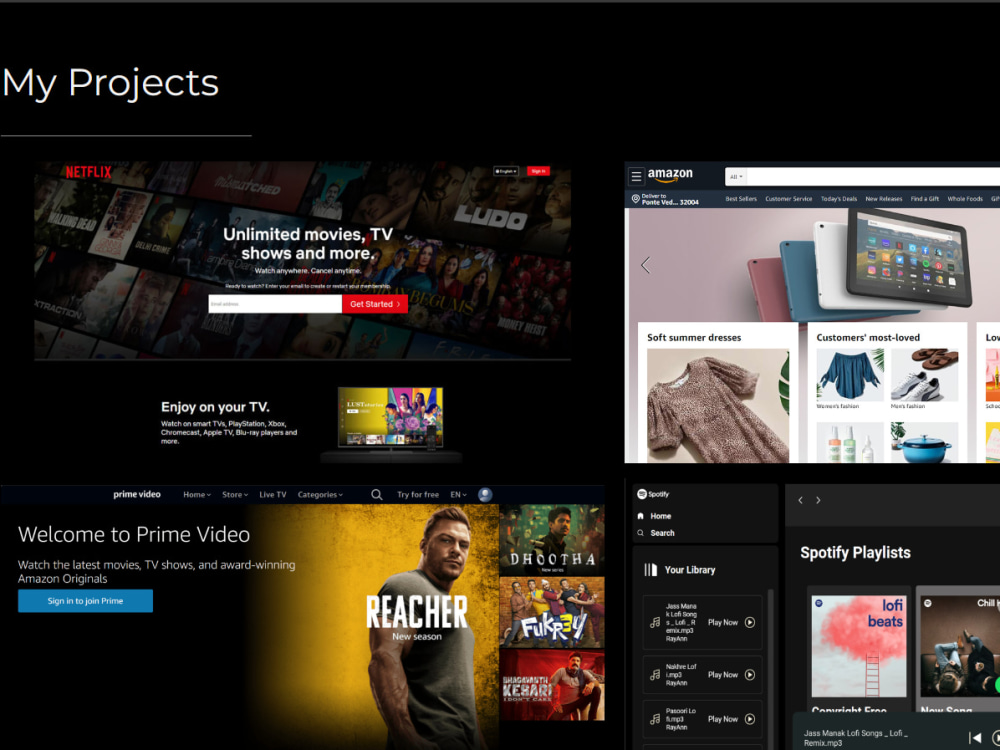The height and width of the screenshot is (750, 1000).
Task: Navigate forward with Spotify right chevron
Action: tap(818, 501)
